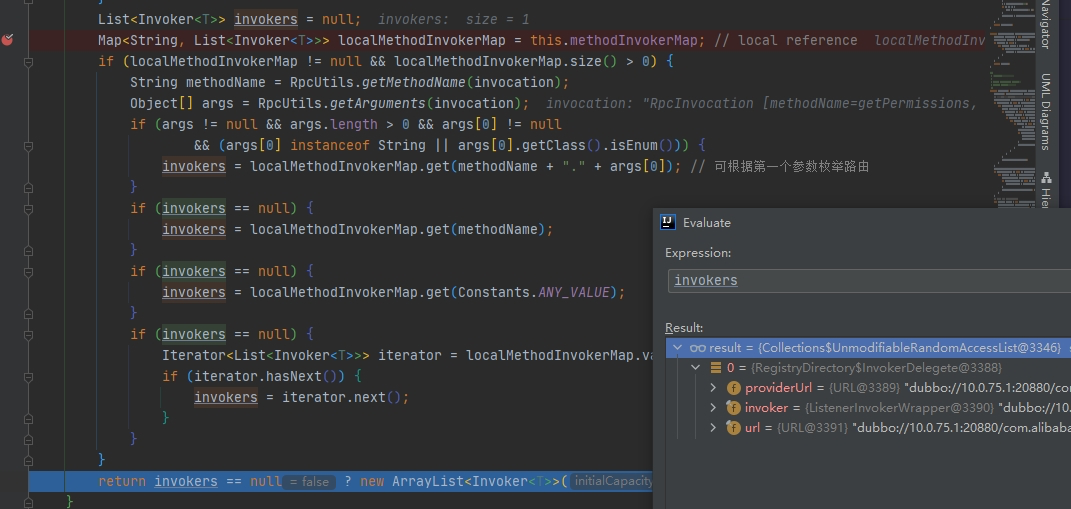The height and width of the screenshot is (509, 1071).
Task: Select the providerUrl URL@3389 row
Action: pos(868,388)
